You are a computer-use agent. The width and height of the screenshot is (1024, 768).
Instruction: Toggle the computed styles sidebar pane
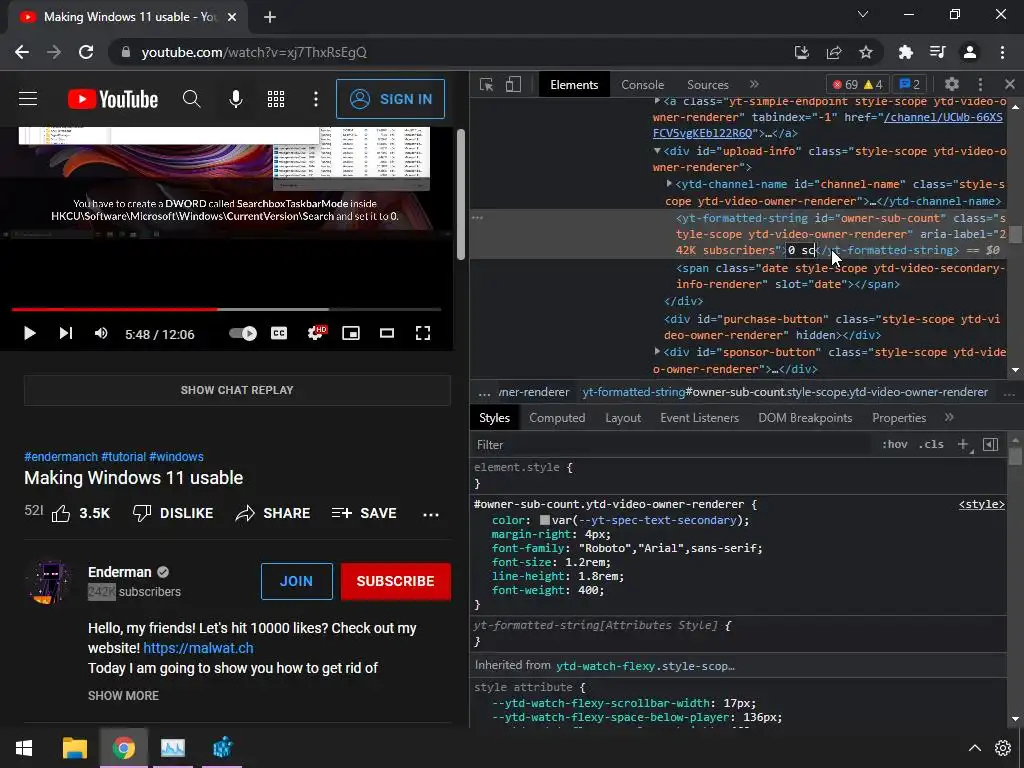pyautogui.click(x=991, y=445)
